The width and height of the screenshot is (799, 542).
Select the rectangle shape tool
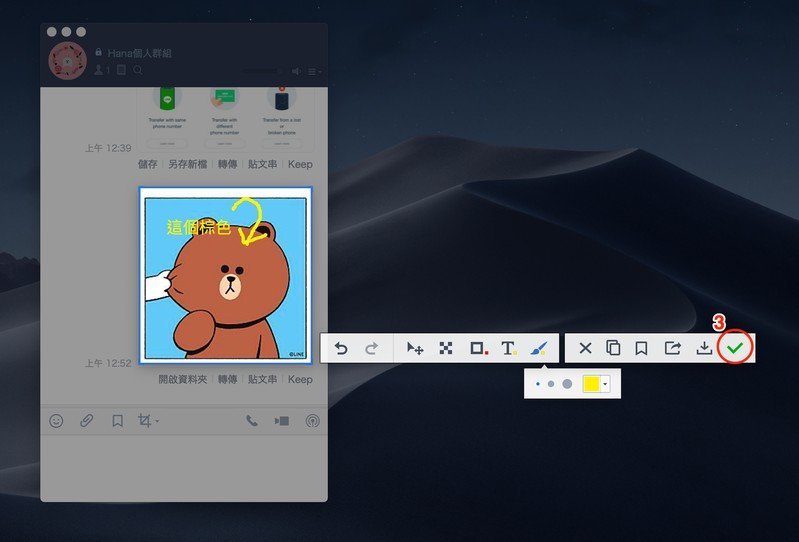478,348
